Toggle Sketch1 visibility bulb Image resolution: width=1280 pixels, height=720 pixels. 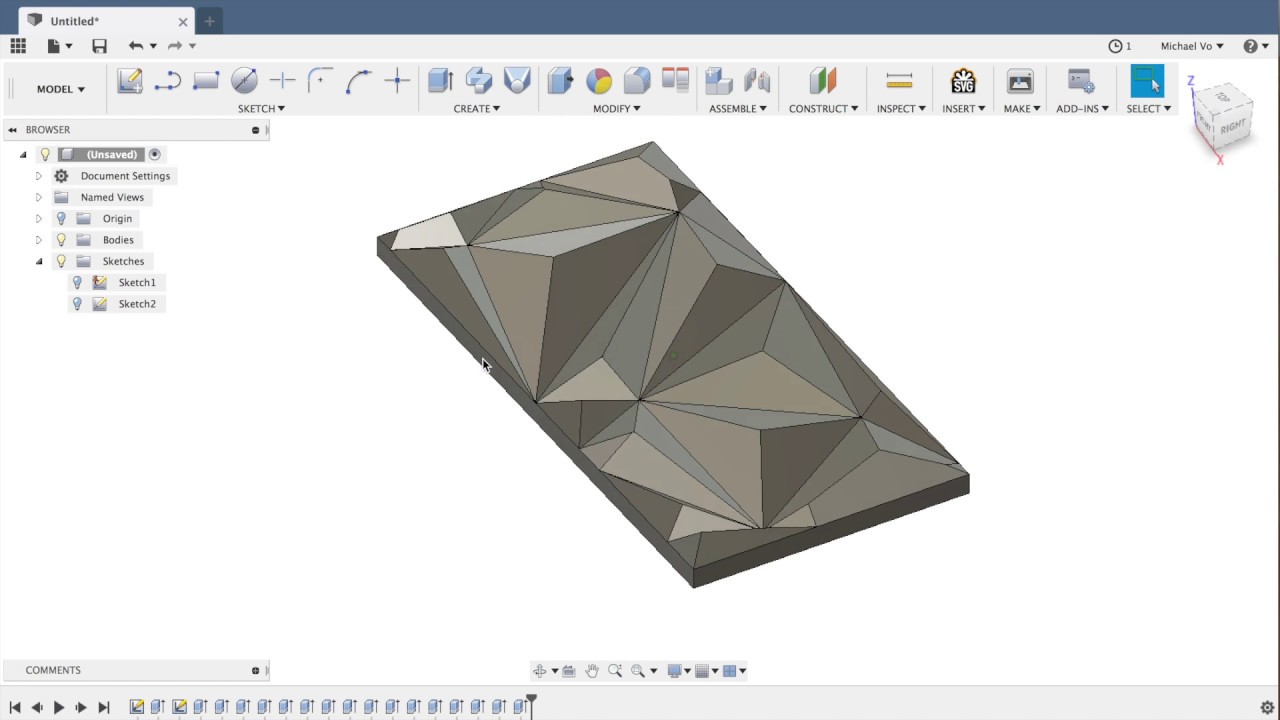click(x=77, y=282)
